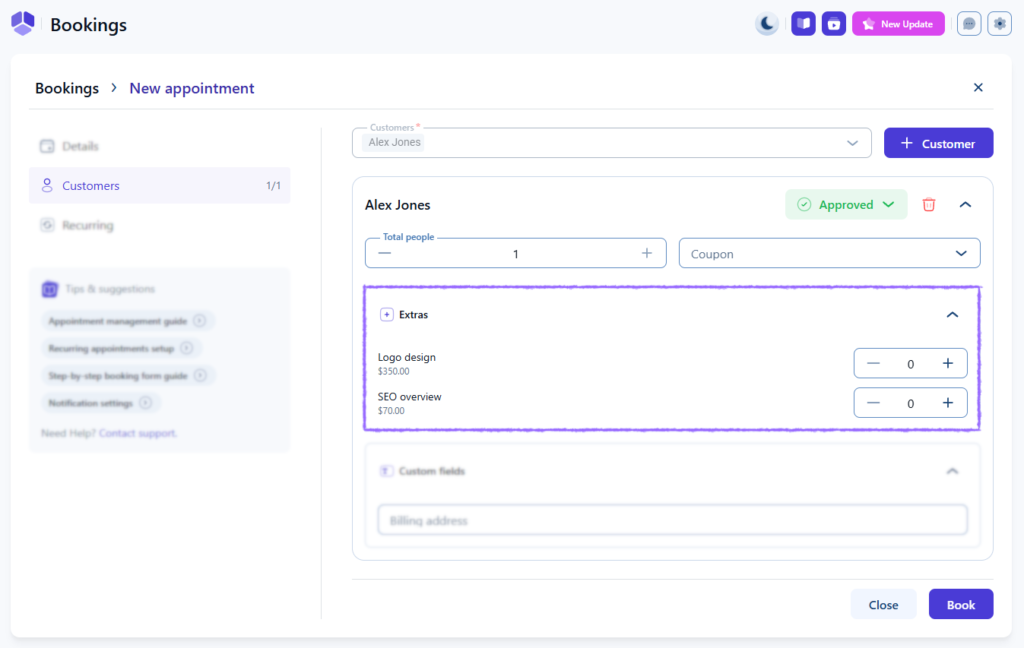The height and width of the screenshot is (648, 1024).
Task: Increase Logo design quantity with plus
Action: 948,363
